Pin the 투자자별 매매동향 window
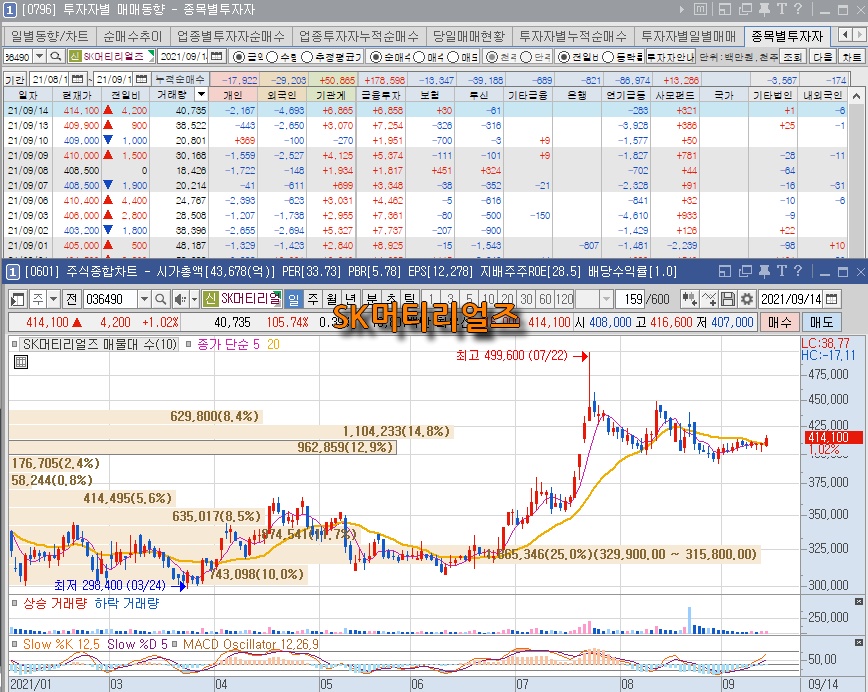 [764, 9]
